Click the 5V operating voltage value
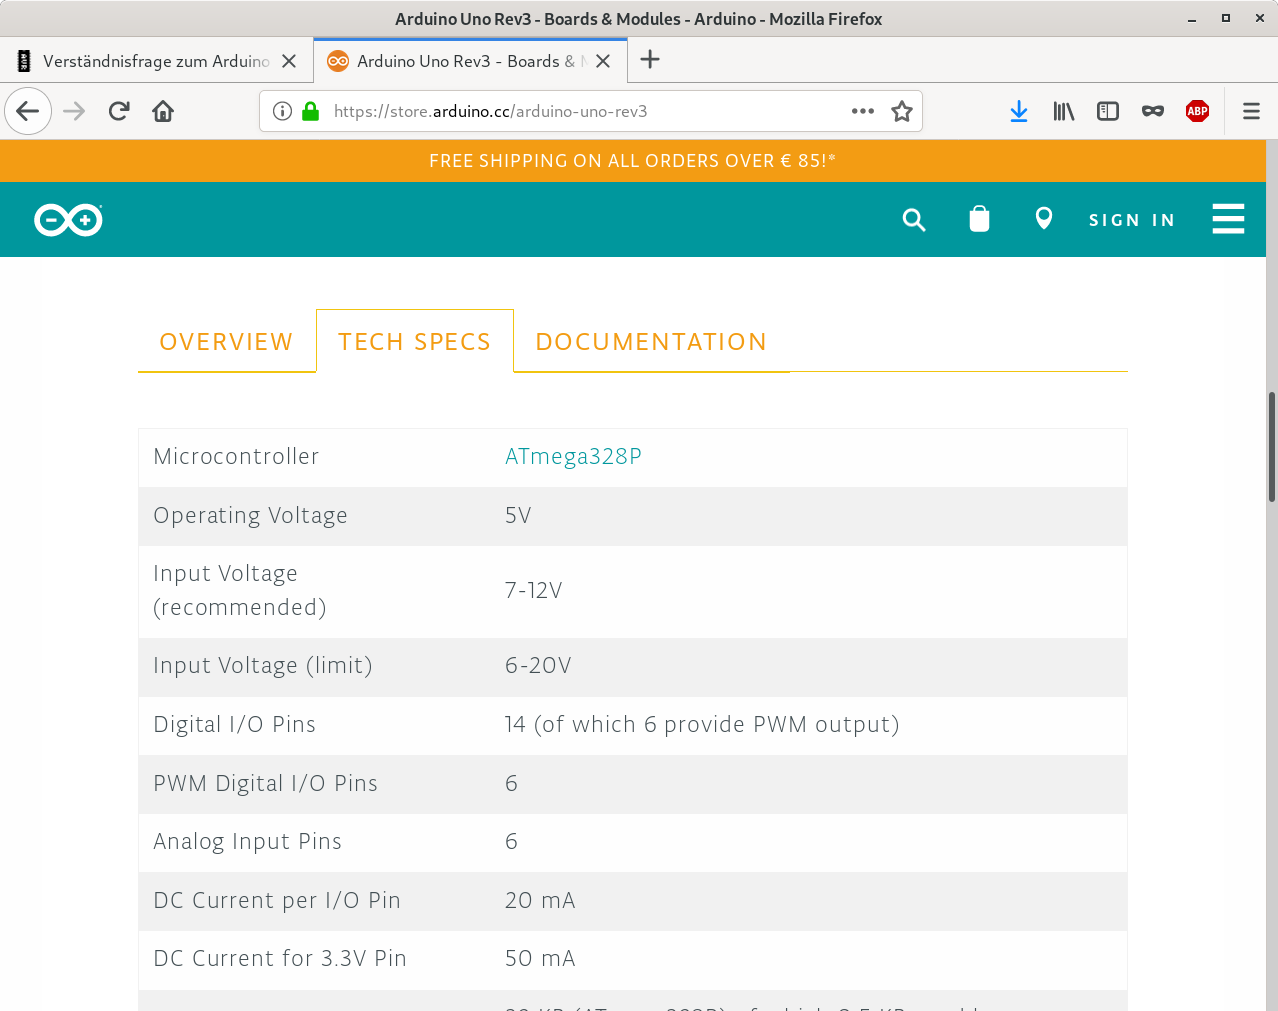Image resolution: width=1278 pixels, height=1011 pixels. click(518, 516)
